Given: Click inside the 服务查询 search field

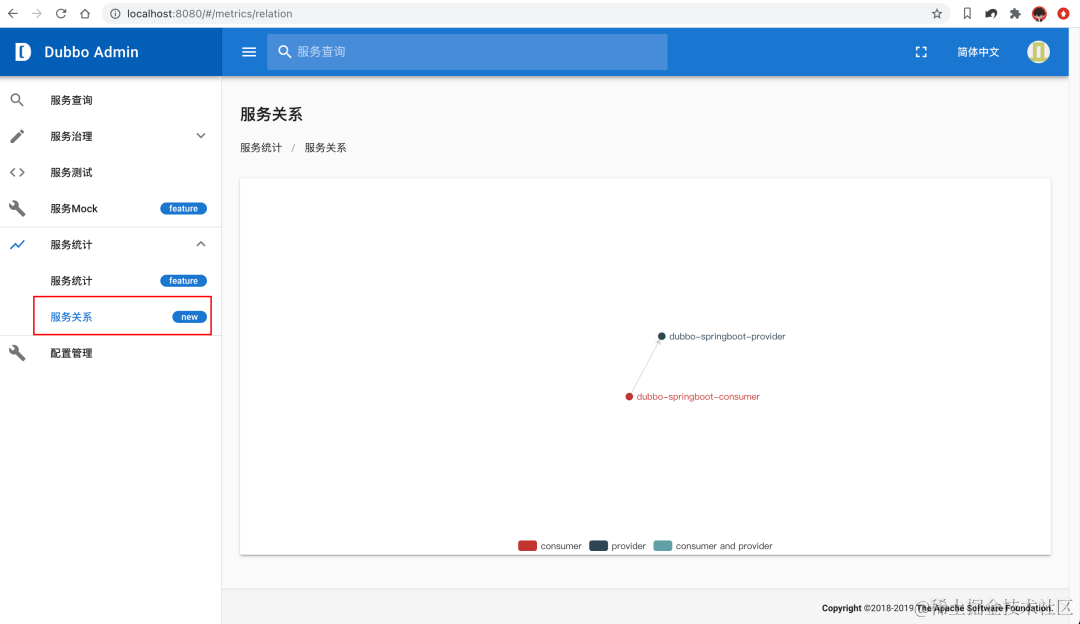Looking at the screenshot, I should point(467,51).
